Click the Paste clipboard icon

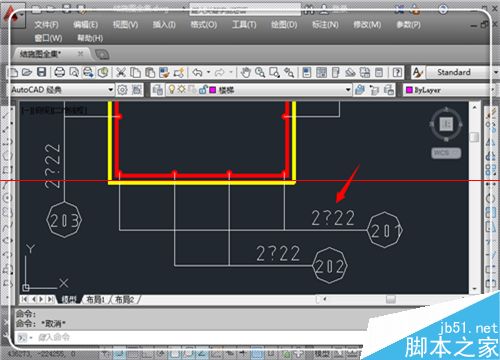150,72
